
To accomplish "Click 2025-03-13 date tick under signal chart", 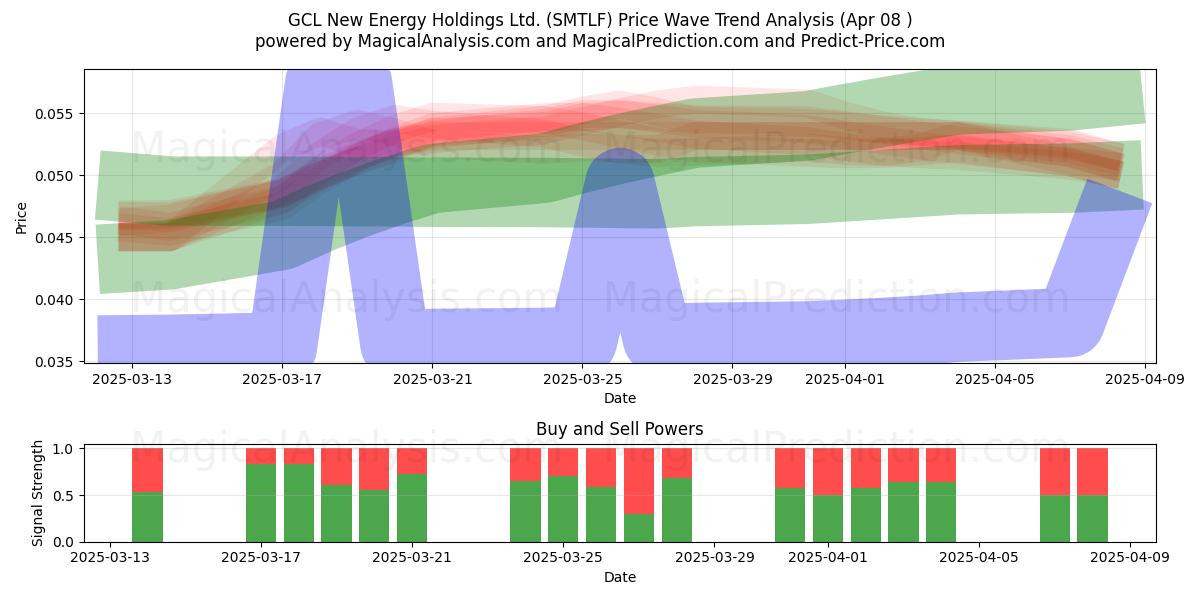I will (109, 558).
